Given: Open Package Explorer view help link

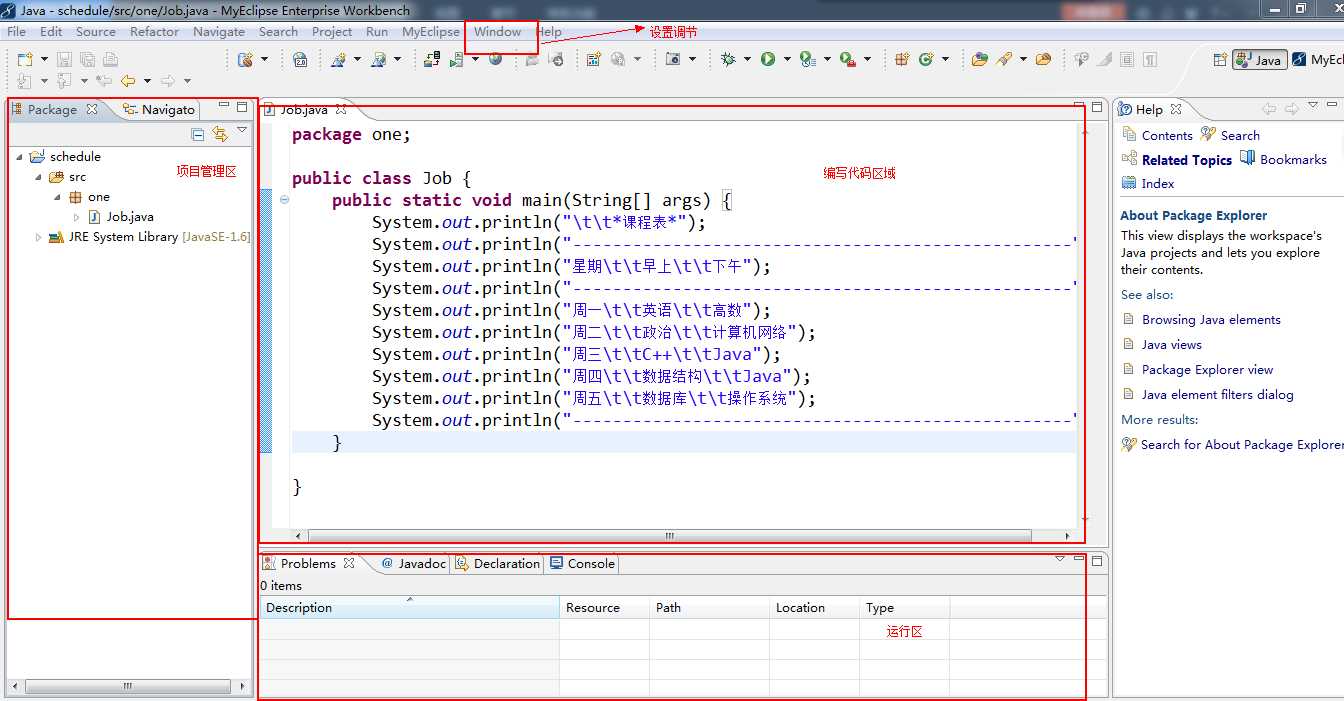Looking at the screenshot, I should coord(1208,370).
